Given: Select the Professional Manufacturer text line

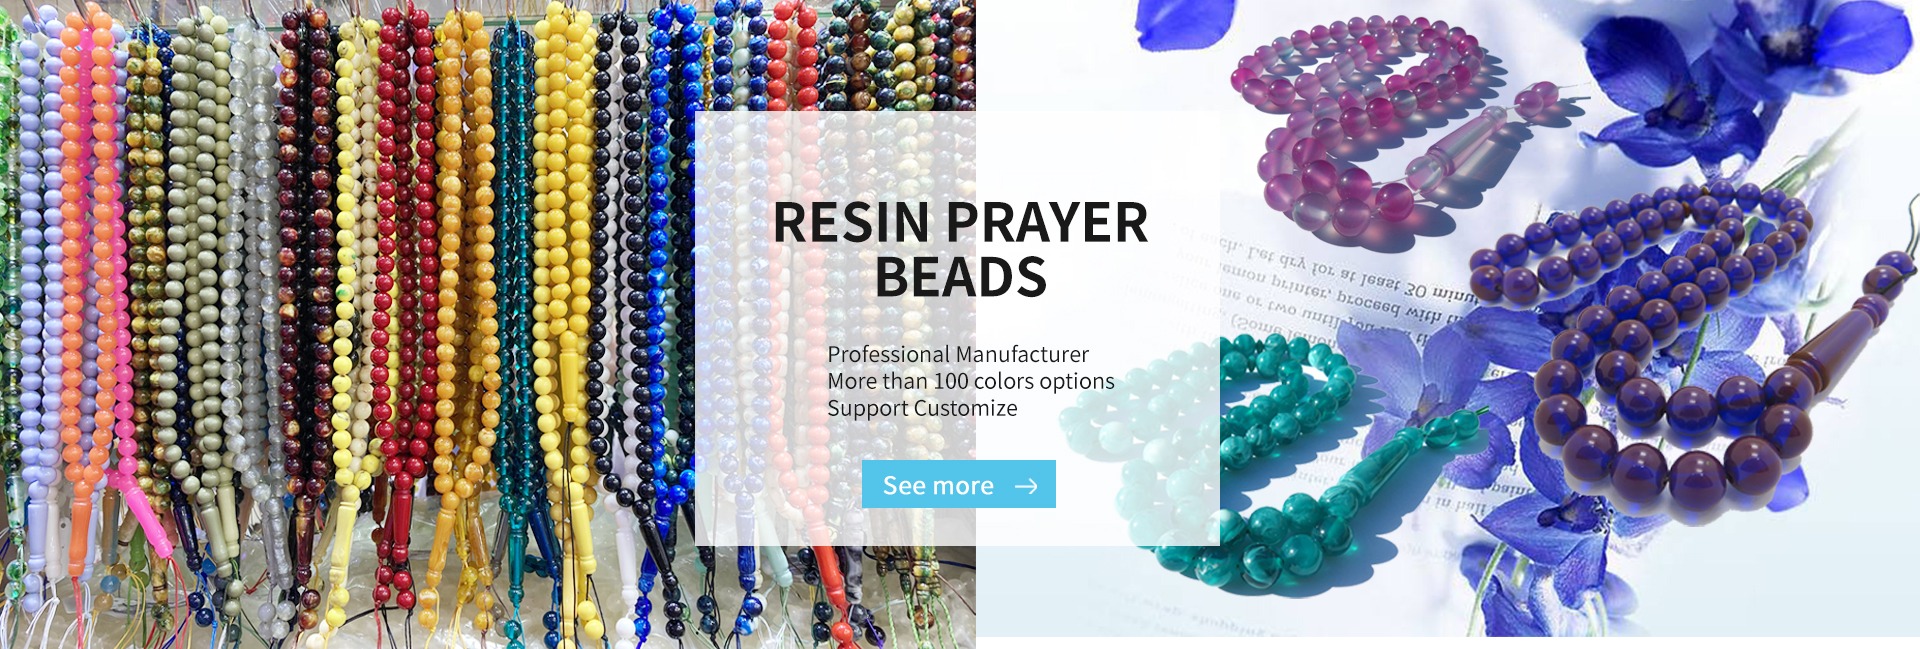Looking at the screenshot, I should 957,354.
